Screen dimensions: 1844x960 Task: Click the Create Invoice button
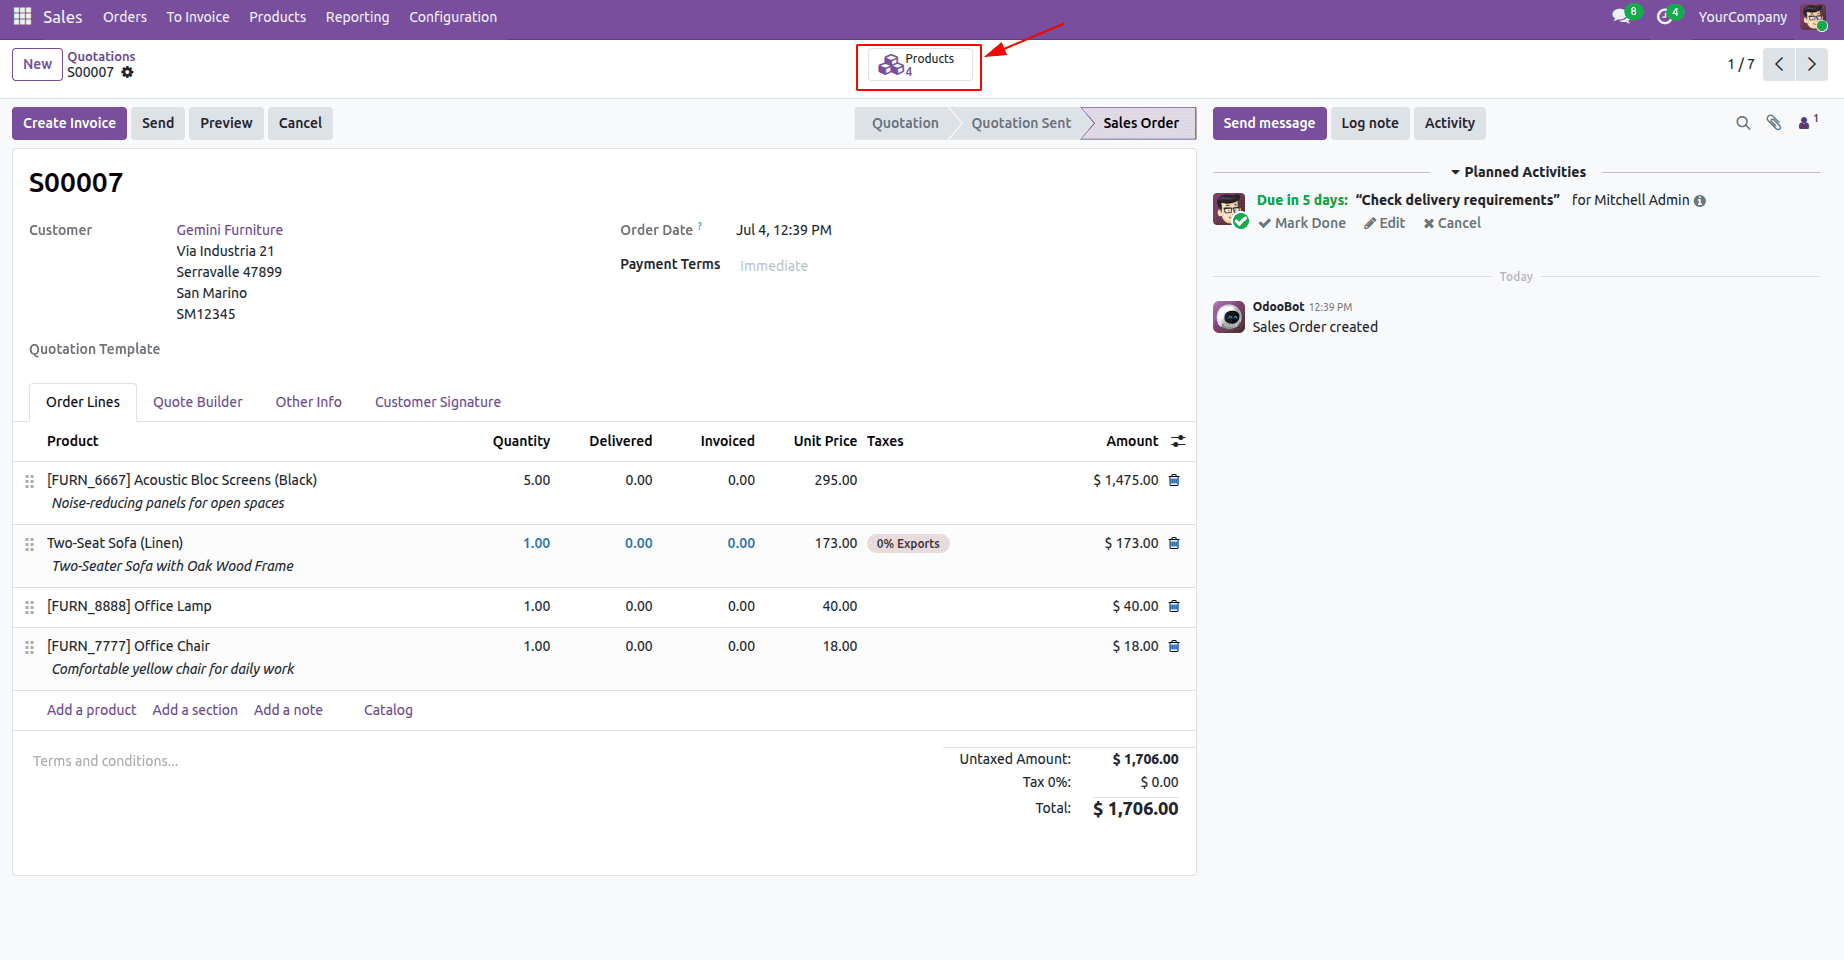pyautogui.click(x=69, y=123)
